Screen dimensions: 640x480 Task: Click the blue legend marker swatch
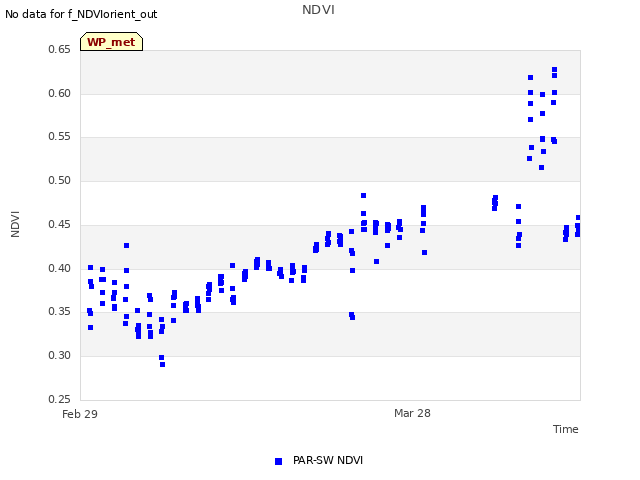click(x=278, y=461)
